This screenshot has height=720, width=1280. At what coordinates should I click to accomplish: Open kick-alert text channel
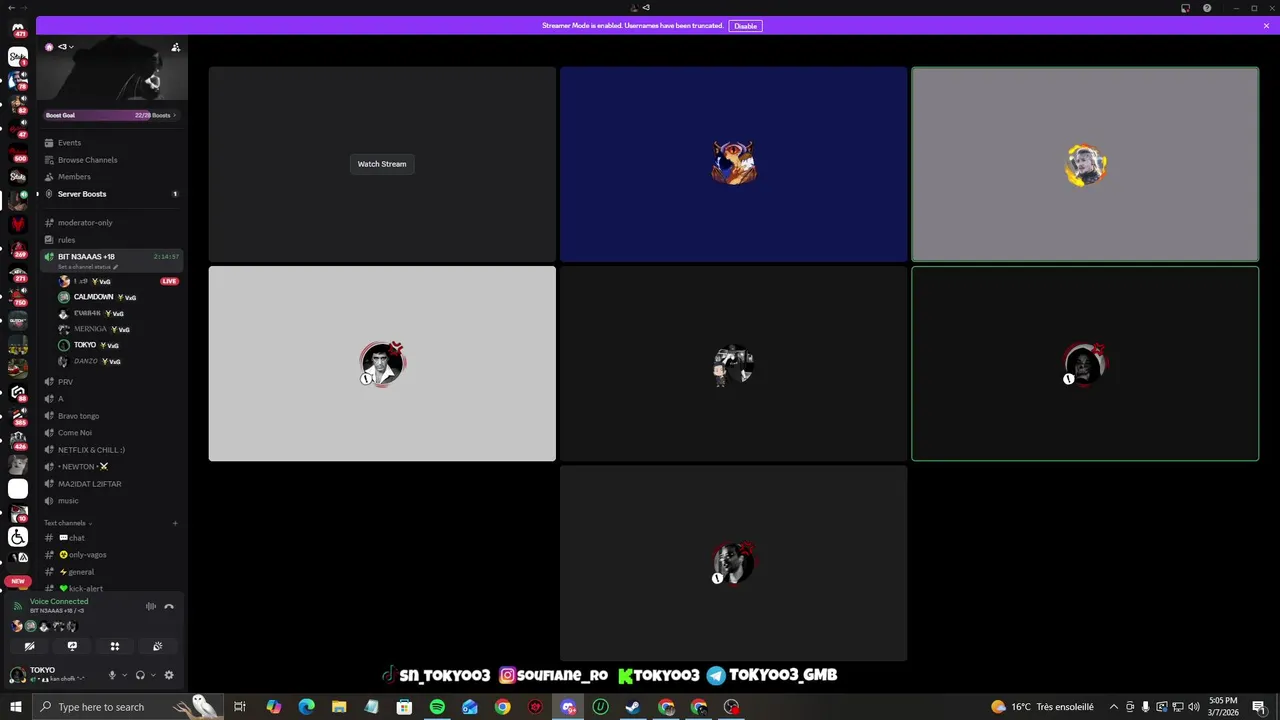pyautogui.click(x=111, y=588)
